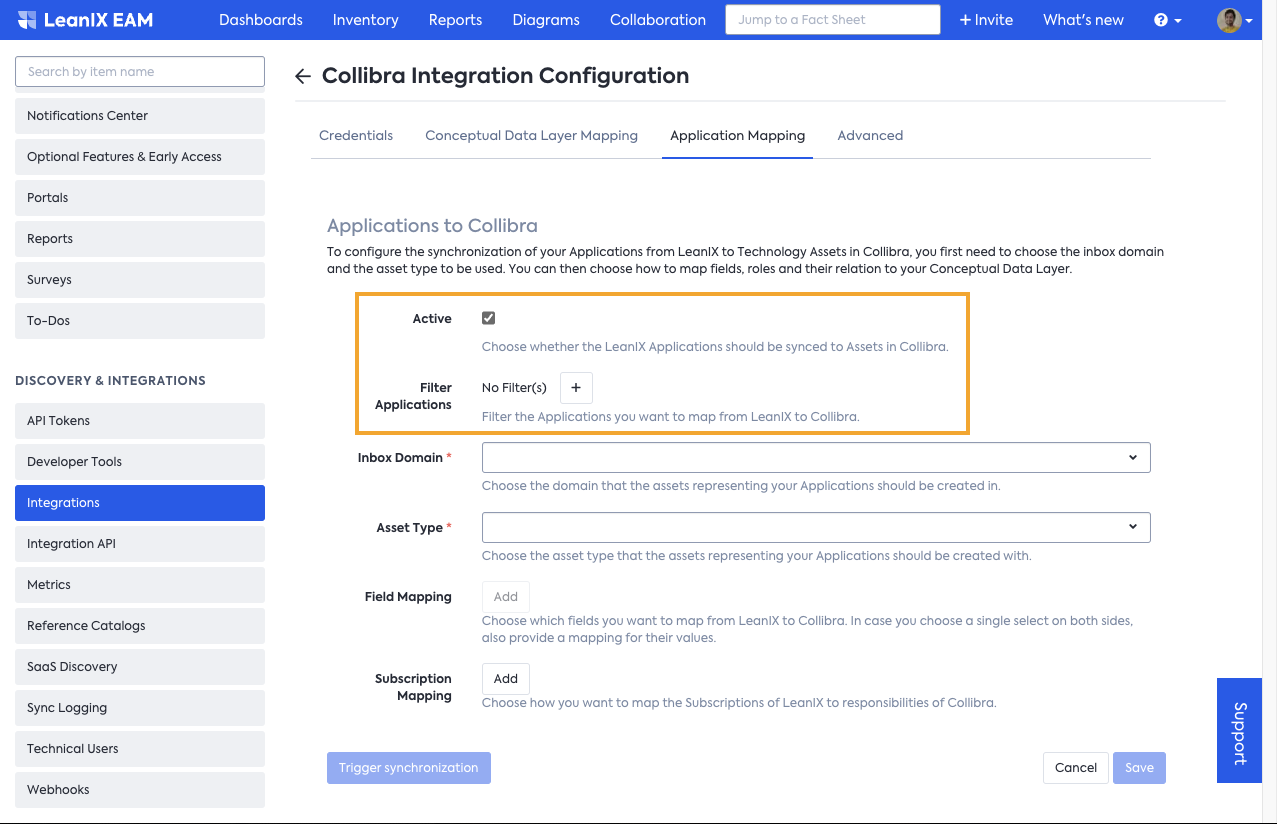Open To-Dos in sidebar
The width and height of the screenshot is (1277, 824).
pyautogui.click(x=140, y=321)
